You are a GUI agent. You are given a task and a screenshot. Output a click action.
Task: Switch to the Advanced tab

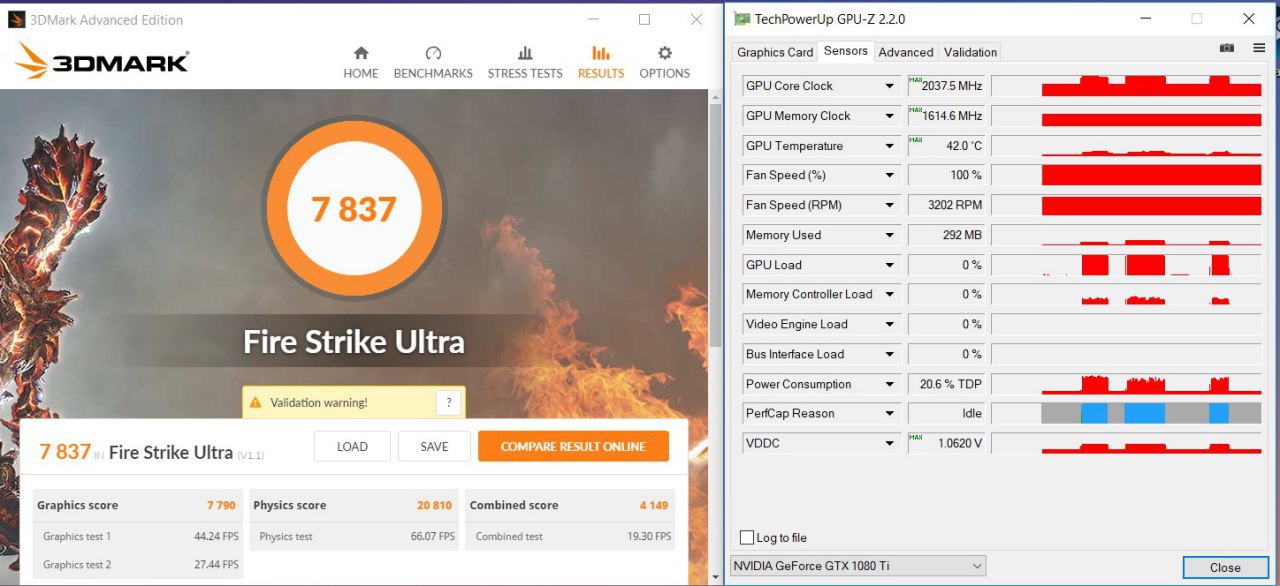906,52
